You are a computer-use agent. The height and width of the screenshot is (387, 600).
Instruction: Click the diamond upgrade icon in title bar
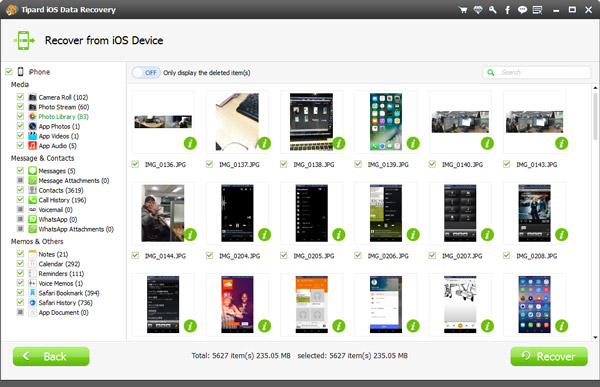[478, 10]
